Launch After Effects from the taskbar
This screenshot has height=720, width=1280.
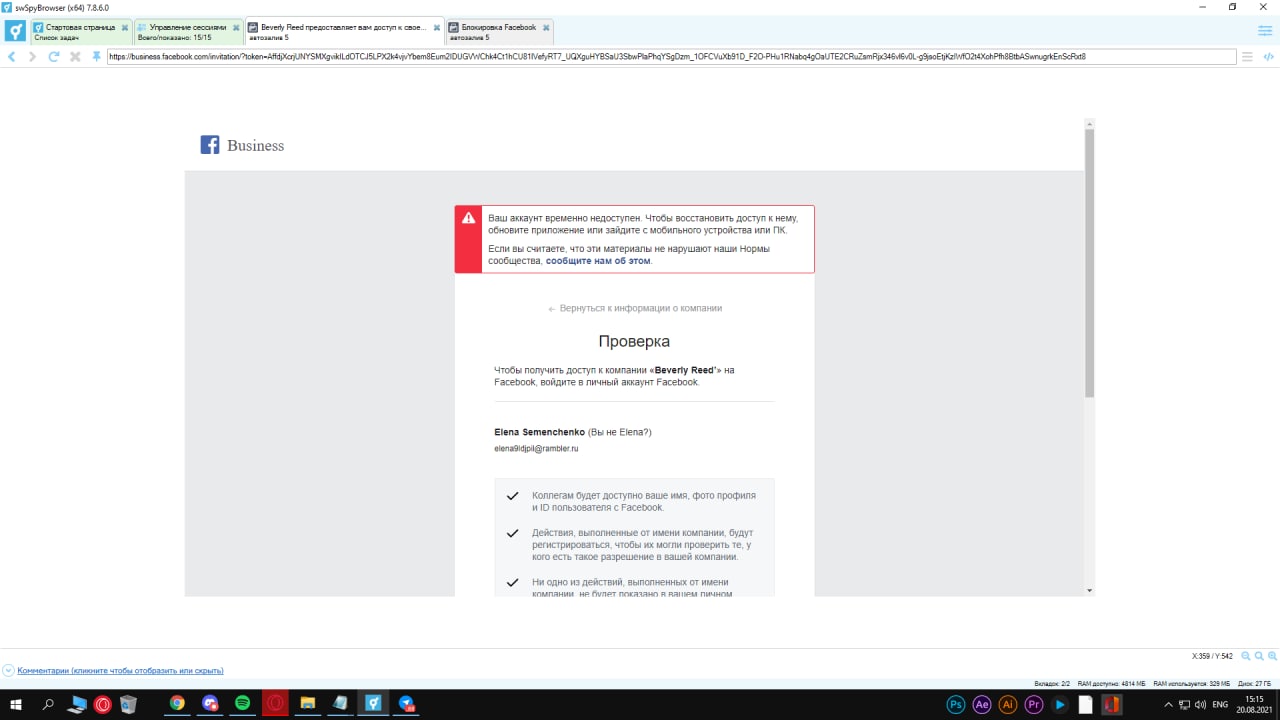coord(982,704)
